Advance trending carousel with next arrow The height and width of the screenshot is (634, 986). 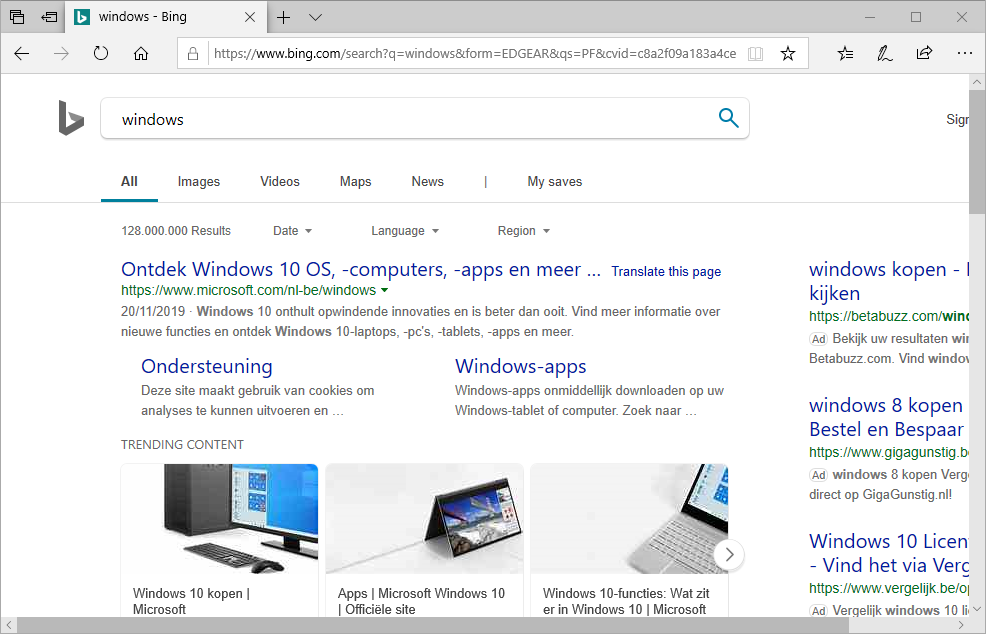[x=729, y=555]
